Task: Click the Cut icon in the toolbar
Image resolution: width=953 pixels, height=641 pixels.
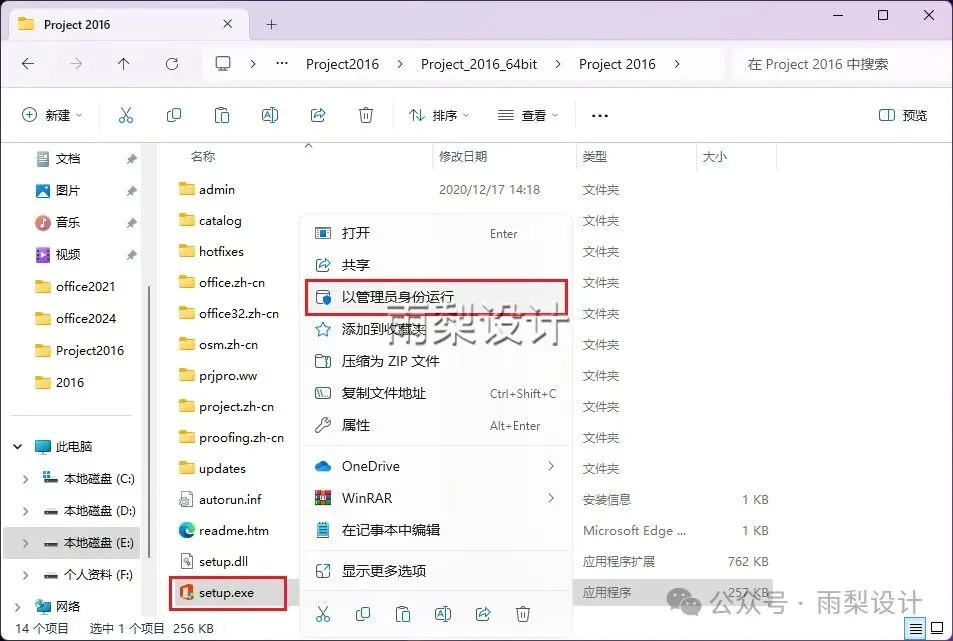Action: pos(126,115)
